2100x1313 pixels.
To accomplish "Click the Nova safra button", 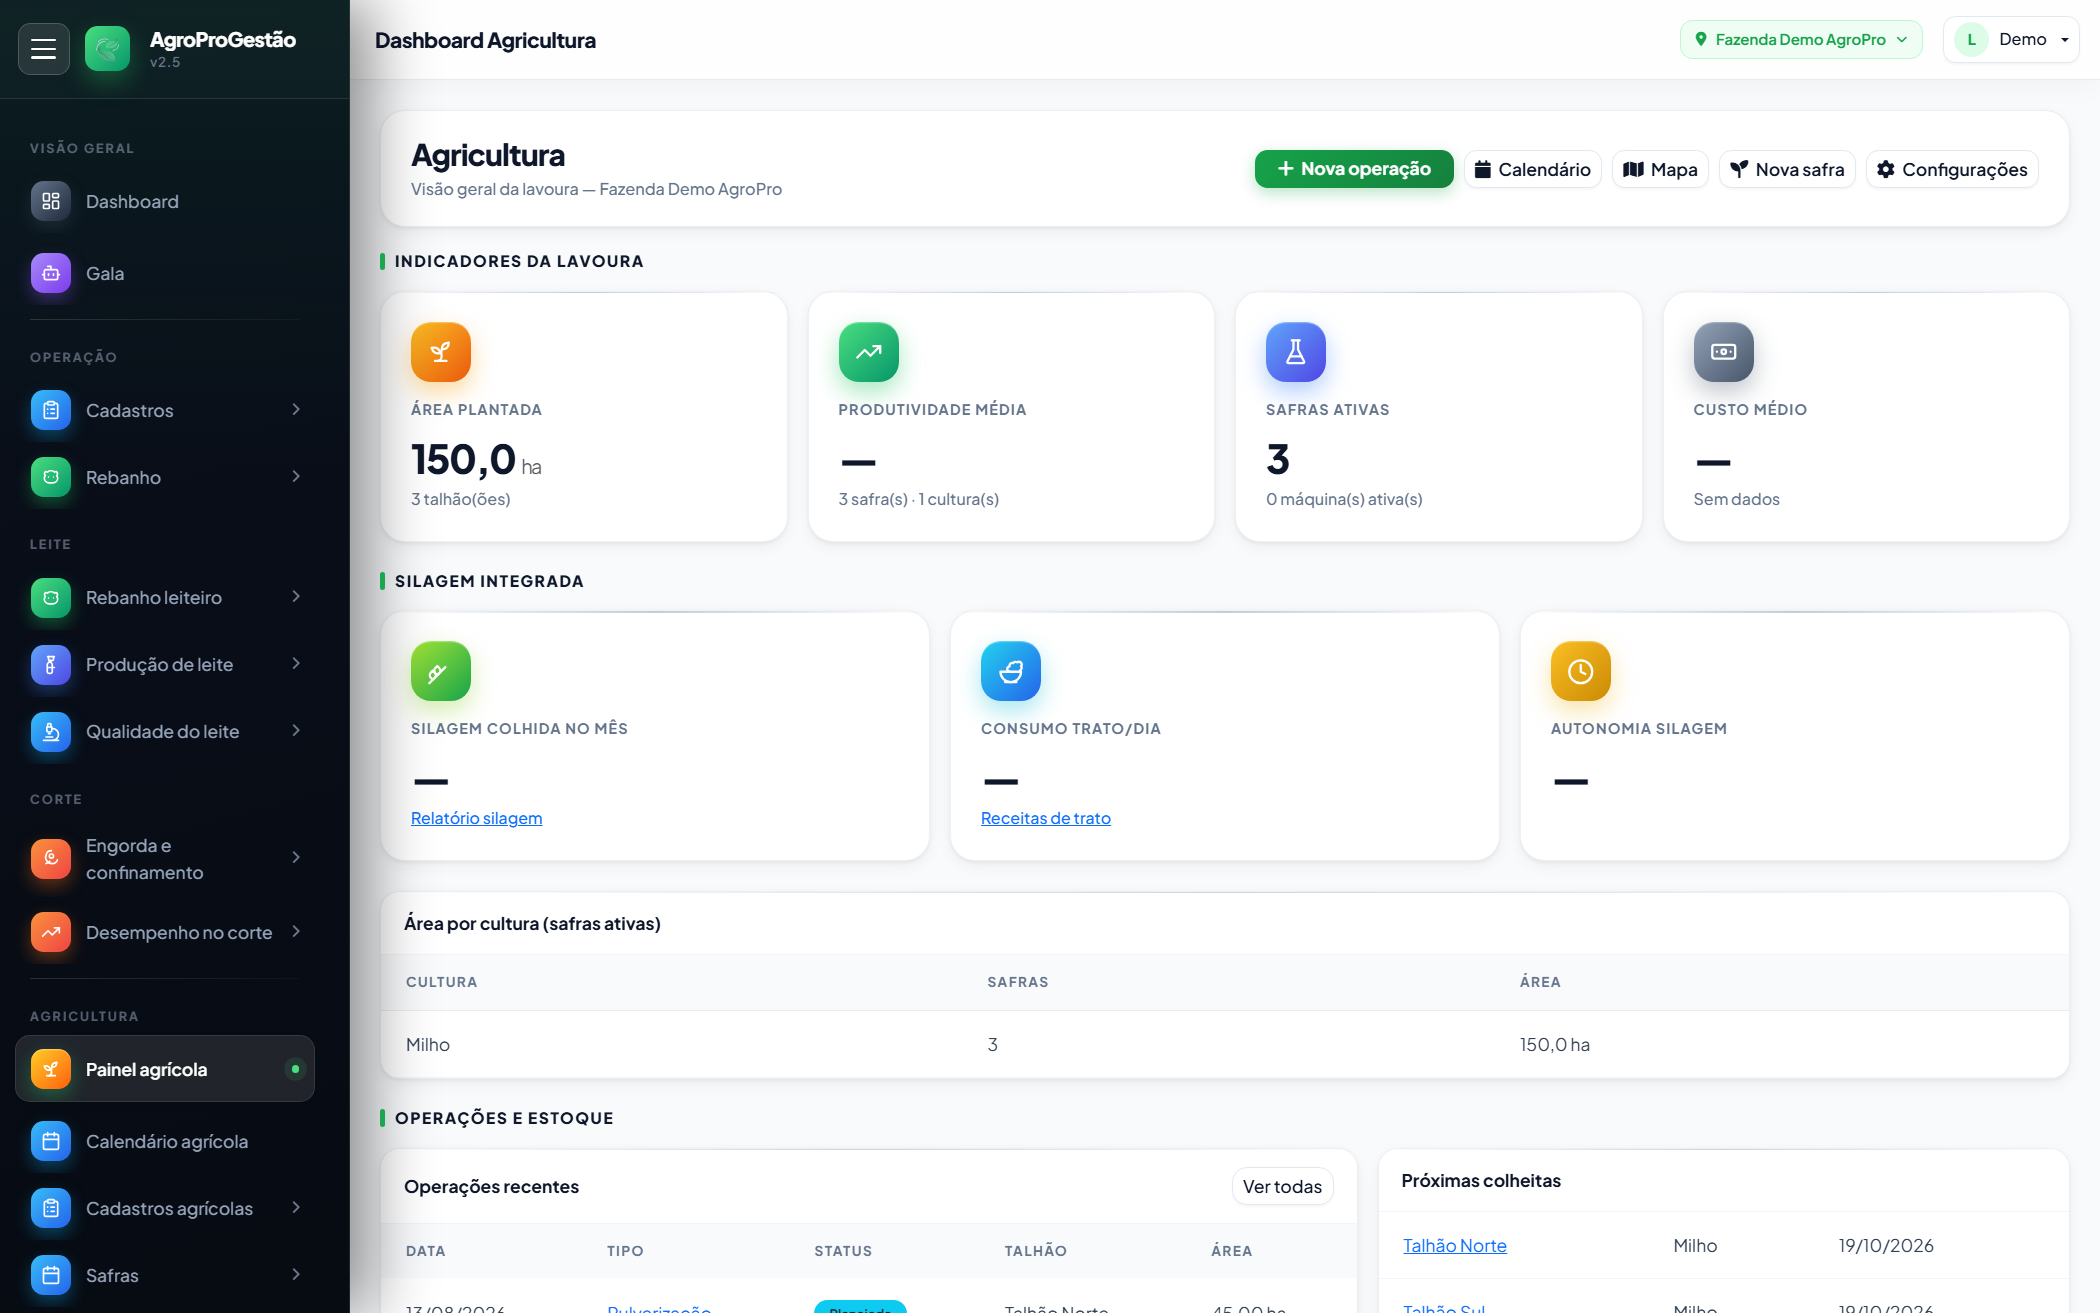I will 1787,169.
